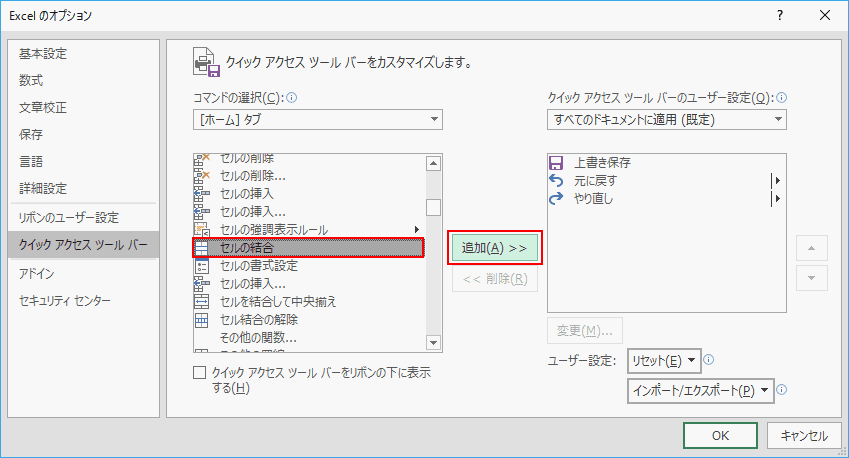Click command list scrollbar up arrow
The height and width of the screenshot is (458, 849).
coord(433,163)
